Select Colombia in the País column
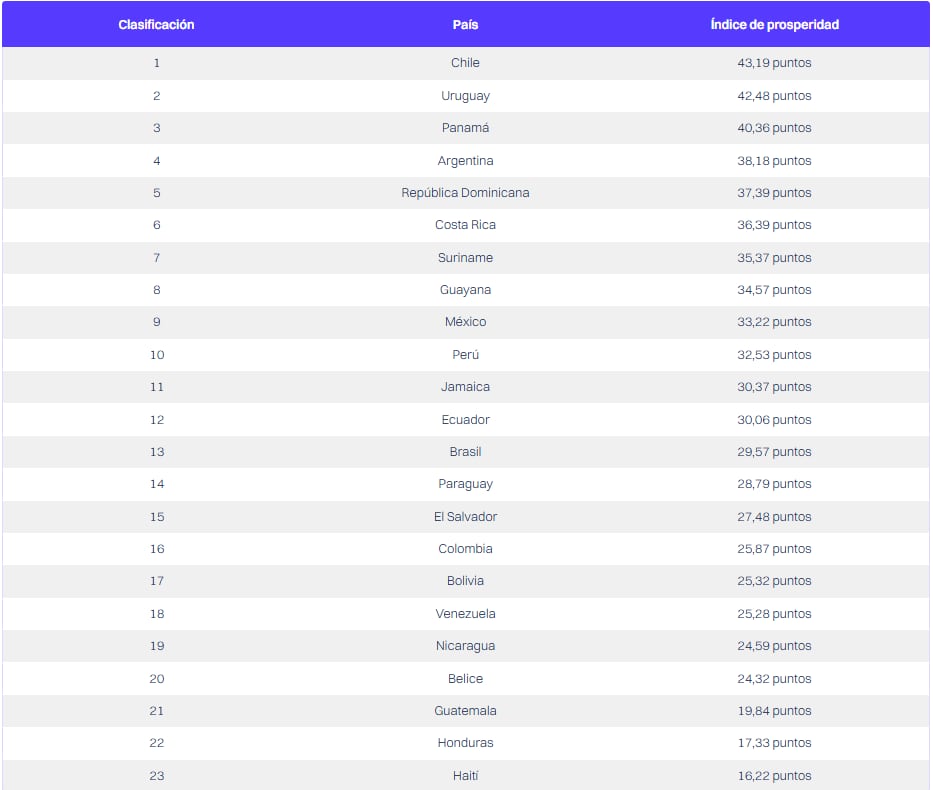The height and width of the screenshot is (790, 933). point(465,549)
